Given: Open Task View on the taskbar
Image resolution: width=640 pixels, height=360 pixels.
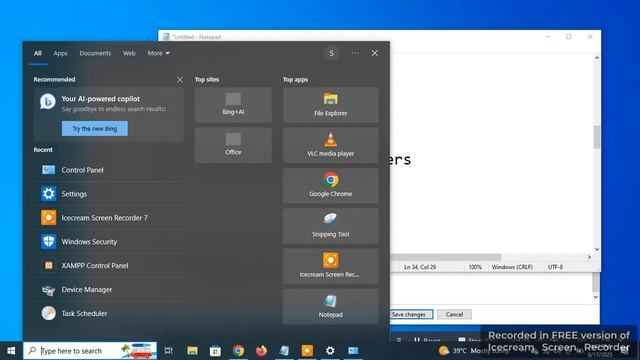Looking at the screenshot, I should (x=169, y=351).
